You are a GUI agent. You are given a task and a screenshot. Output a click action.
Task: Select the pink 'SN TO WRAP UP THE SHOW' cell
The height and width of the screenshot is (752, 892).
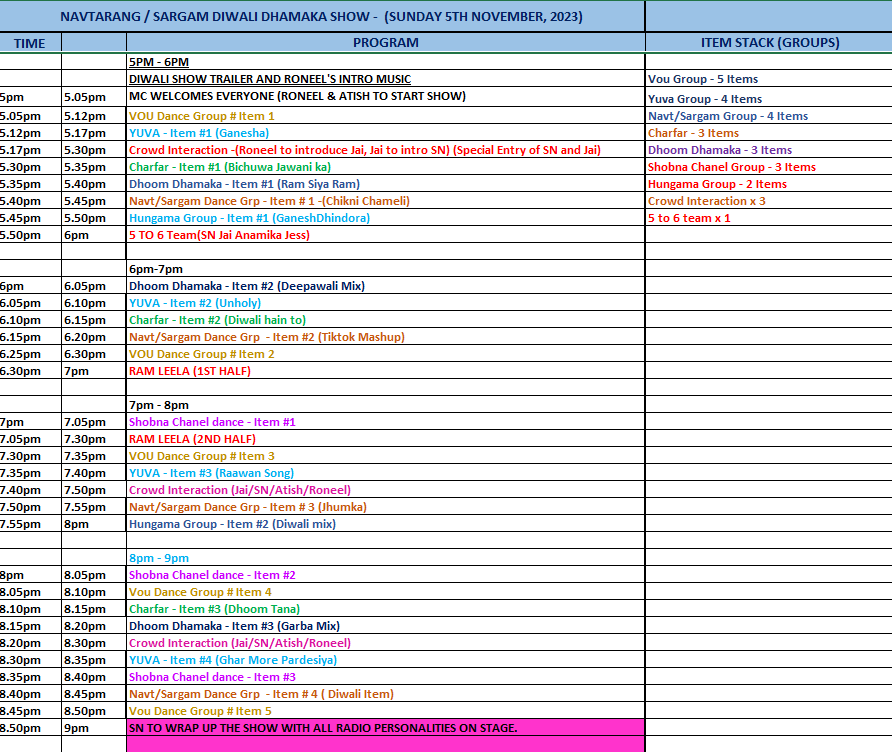[x=386, y=728]
